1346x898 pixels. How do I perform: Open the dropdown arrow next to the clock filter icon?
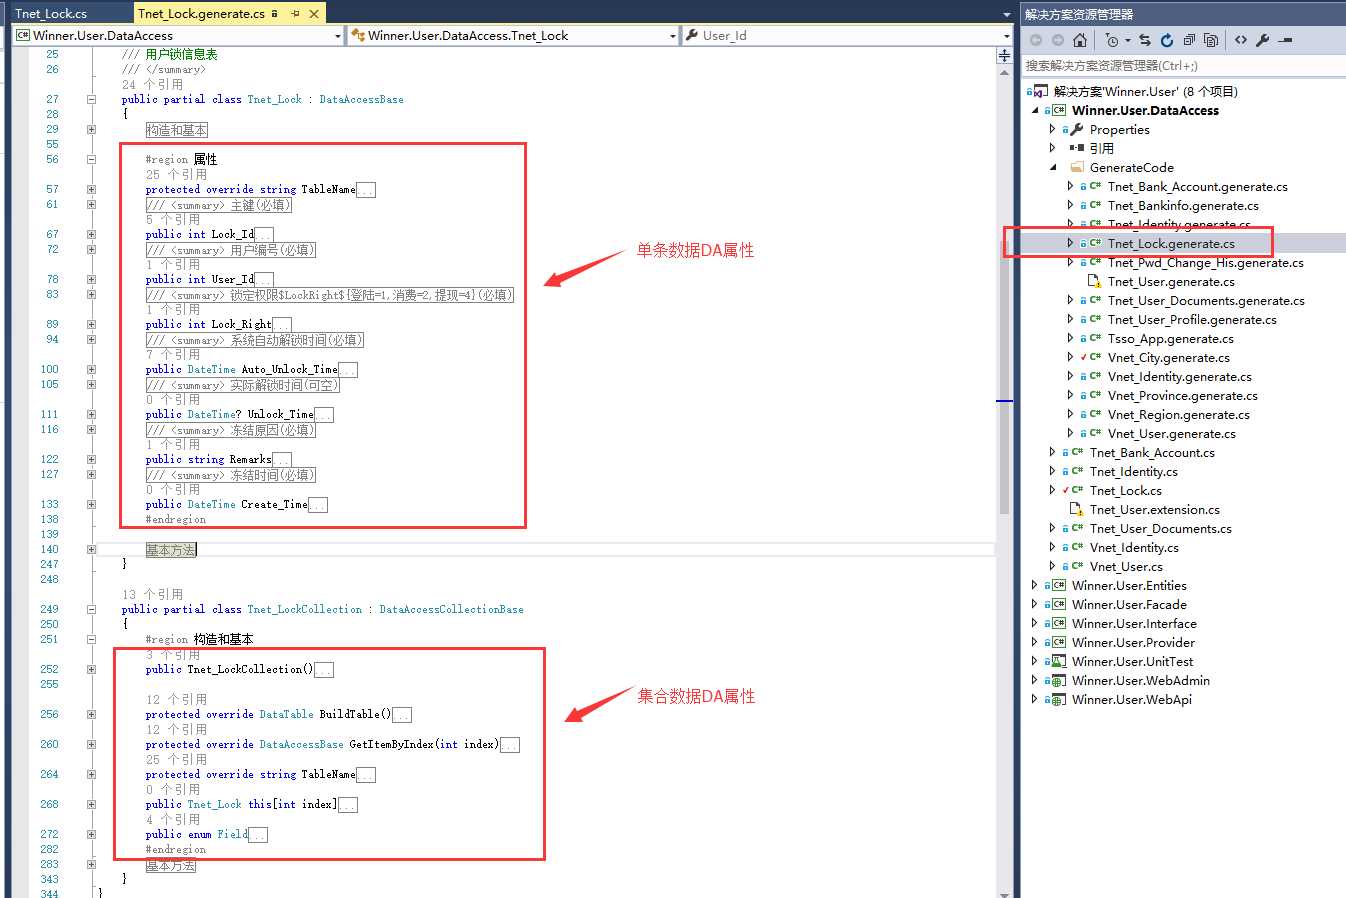1128,40
